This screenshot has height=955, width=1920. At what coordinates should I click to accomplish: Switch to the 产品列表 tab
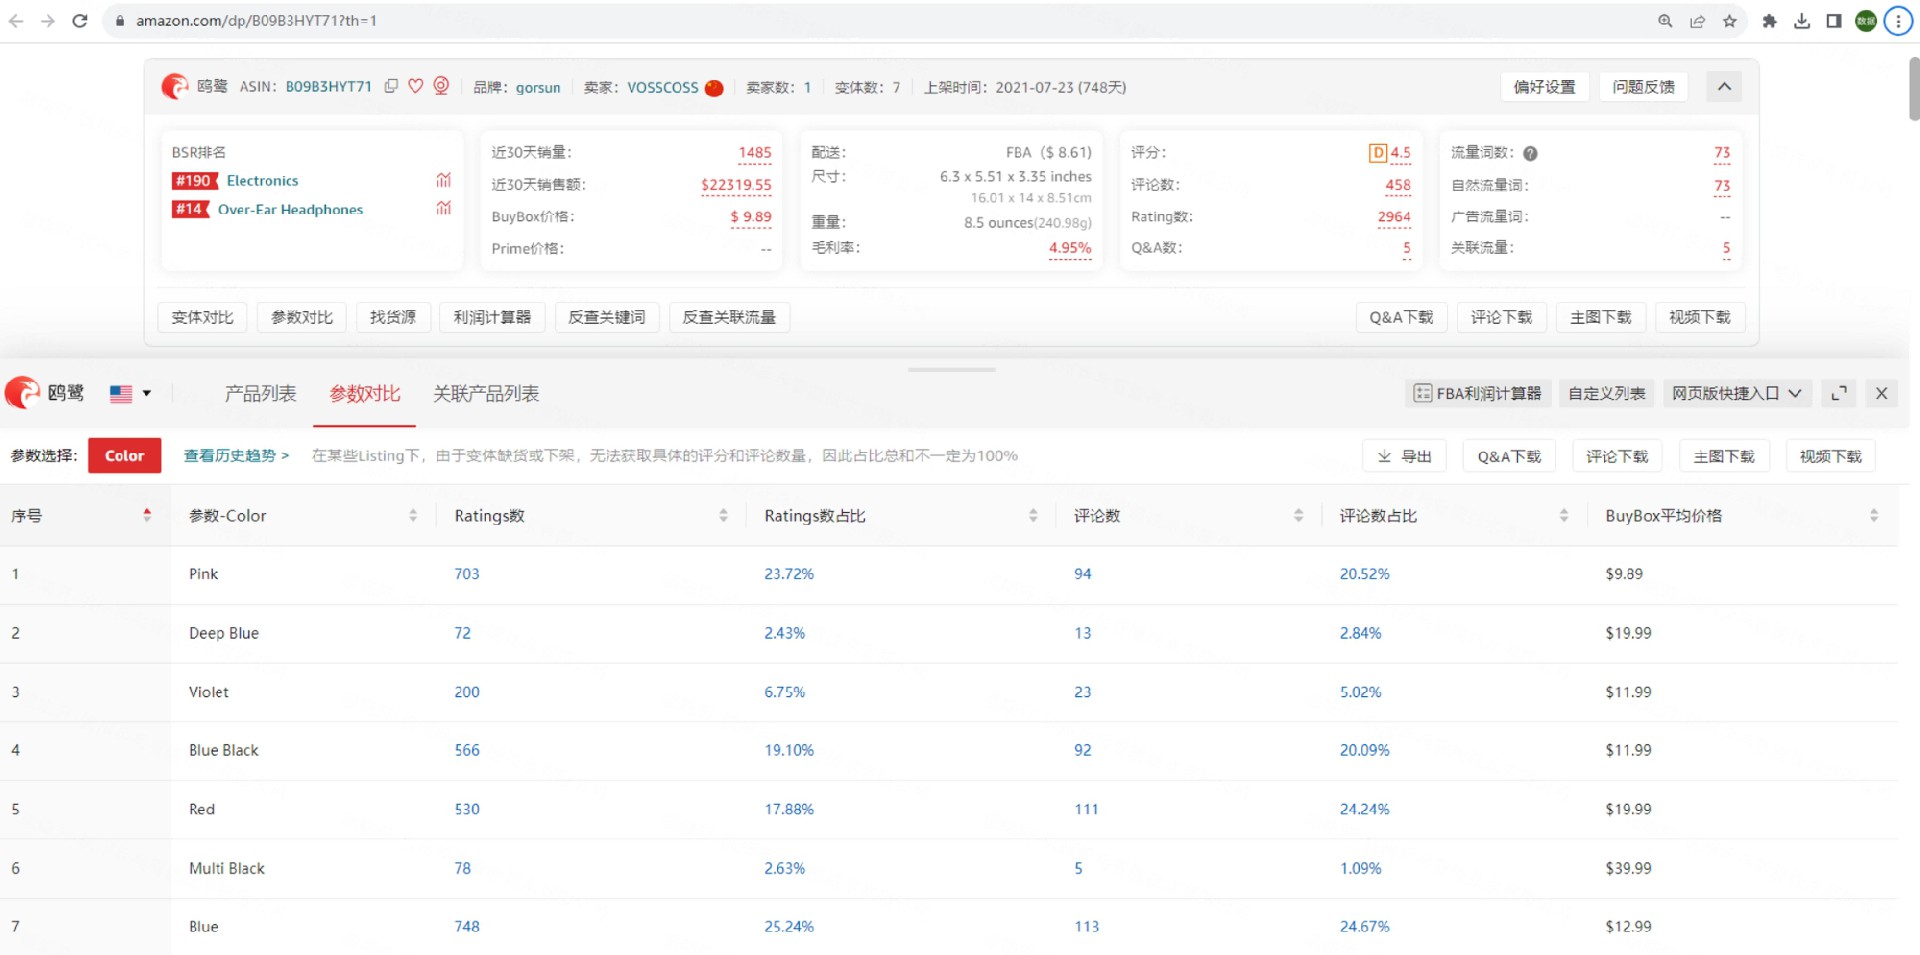coord(260,393)
